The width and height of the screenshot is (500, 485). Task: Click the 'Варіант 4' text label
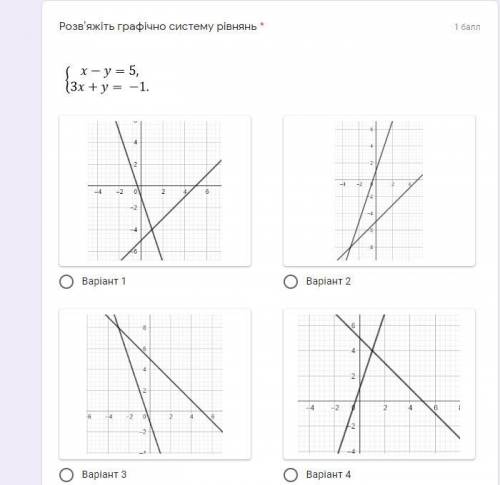pyautogui.click(x=328, y=474)
